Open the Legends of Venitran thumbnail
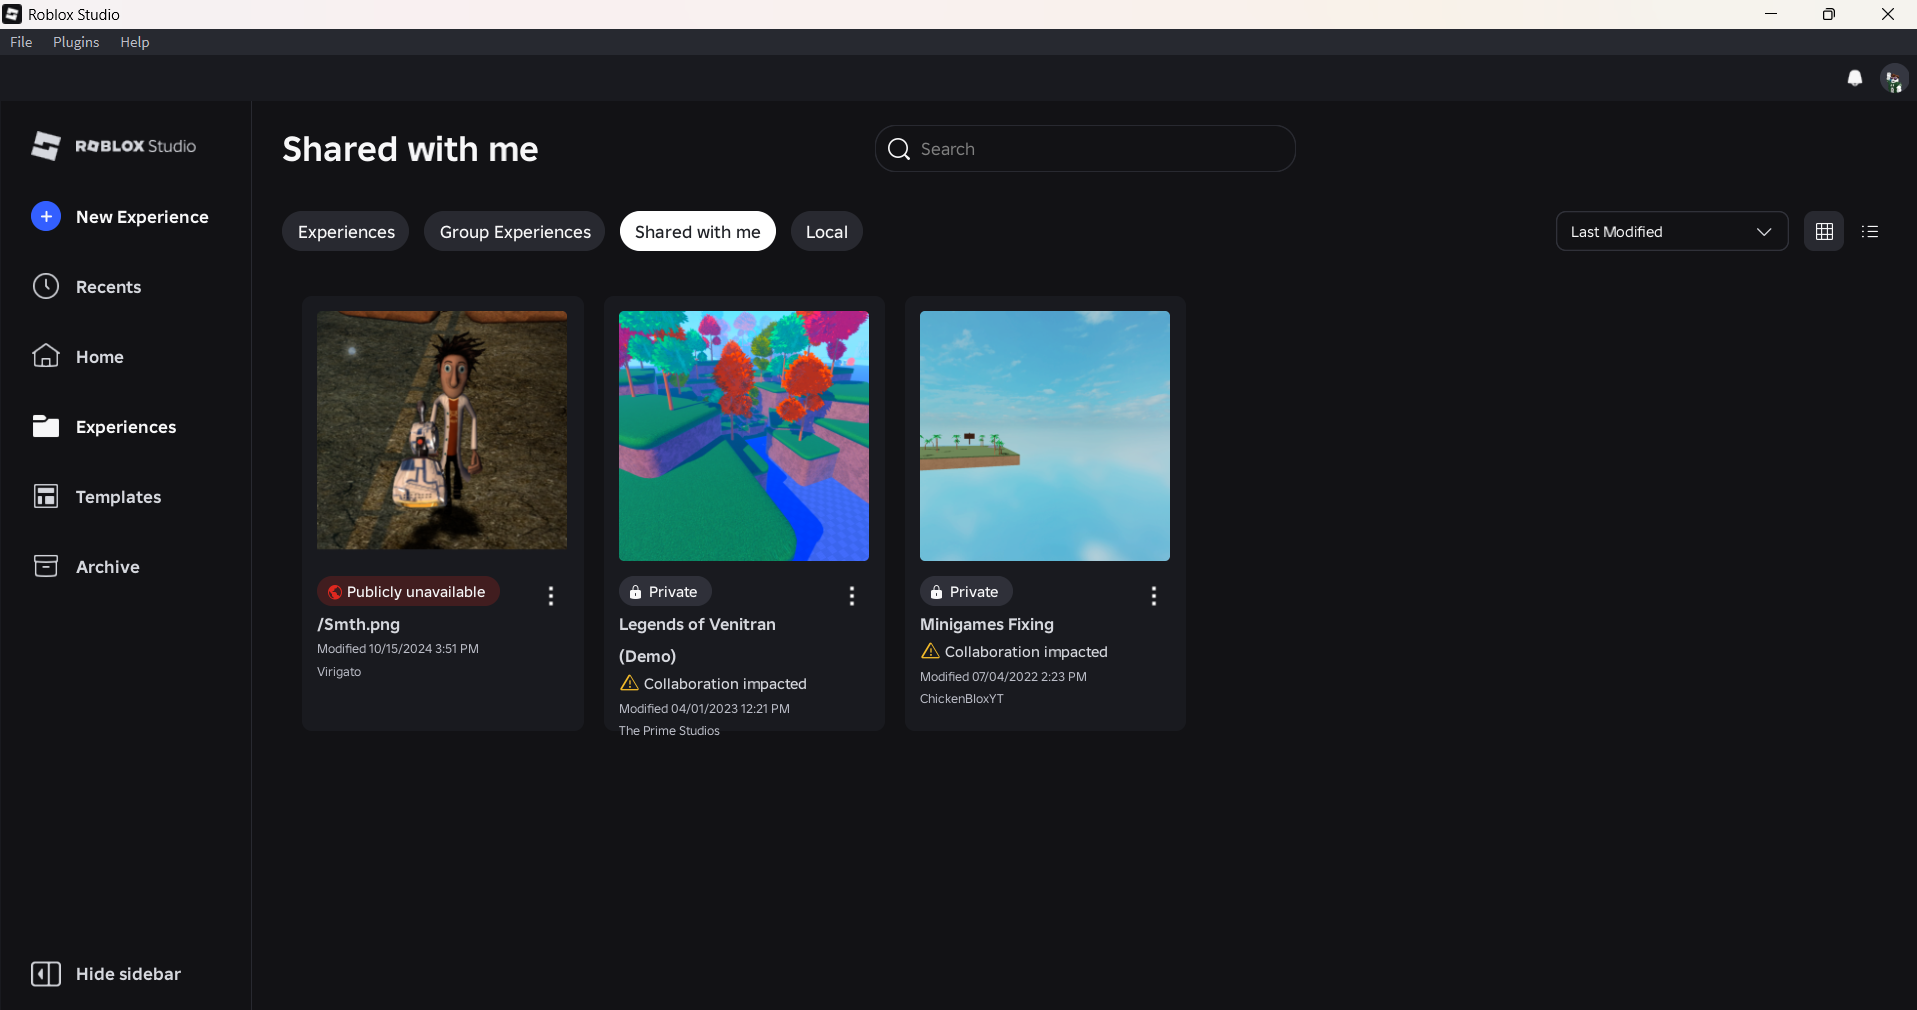Screen dimensions: 1917x1010 (x=744, y=436)
